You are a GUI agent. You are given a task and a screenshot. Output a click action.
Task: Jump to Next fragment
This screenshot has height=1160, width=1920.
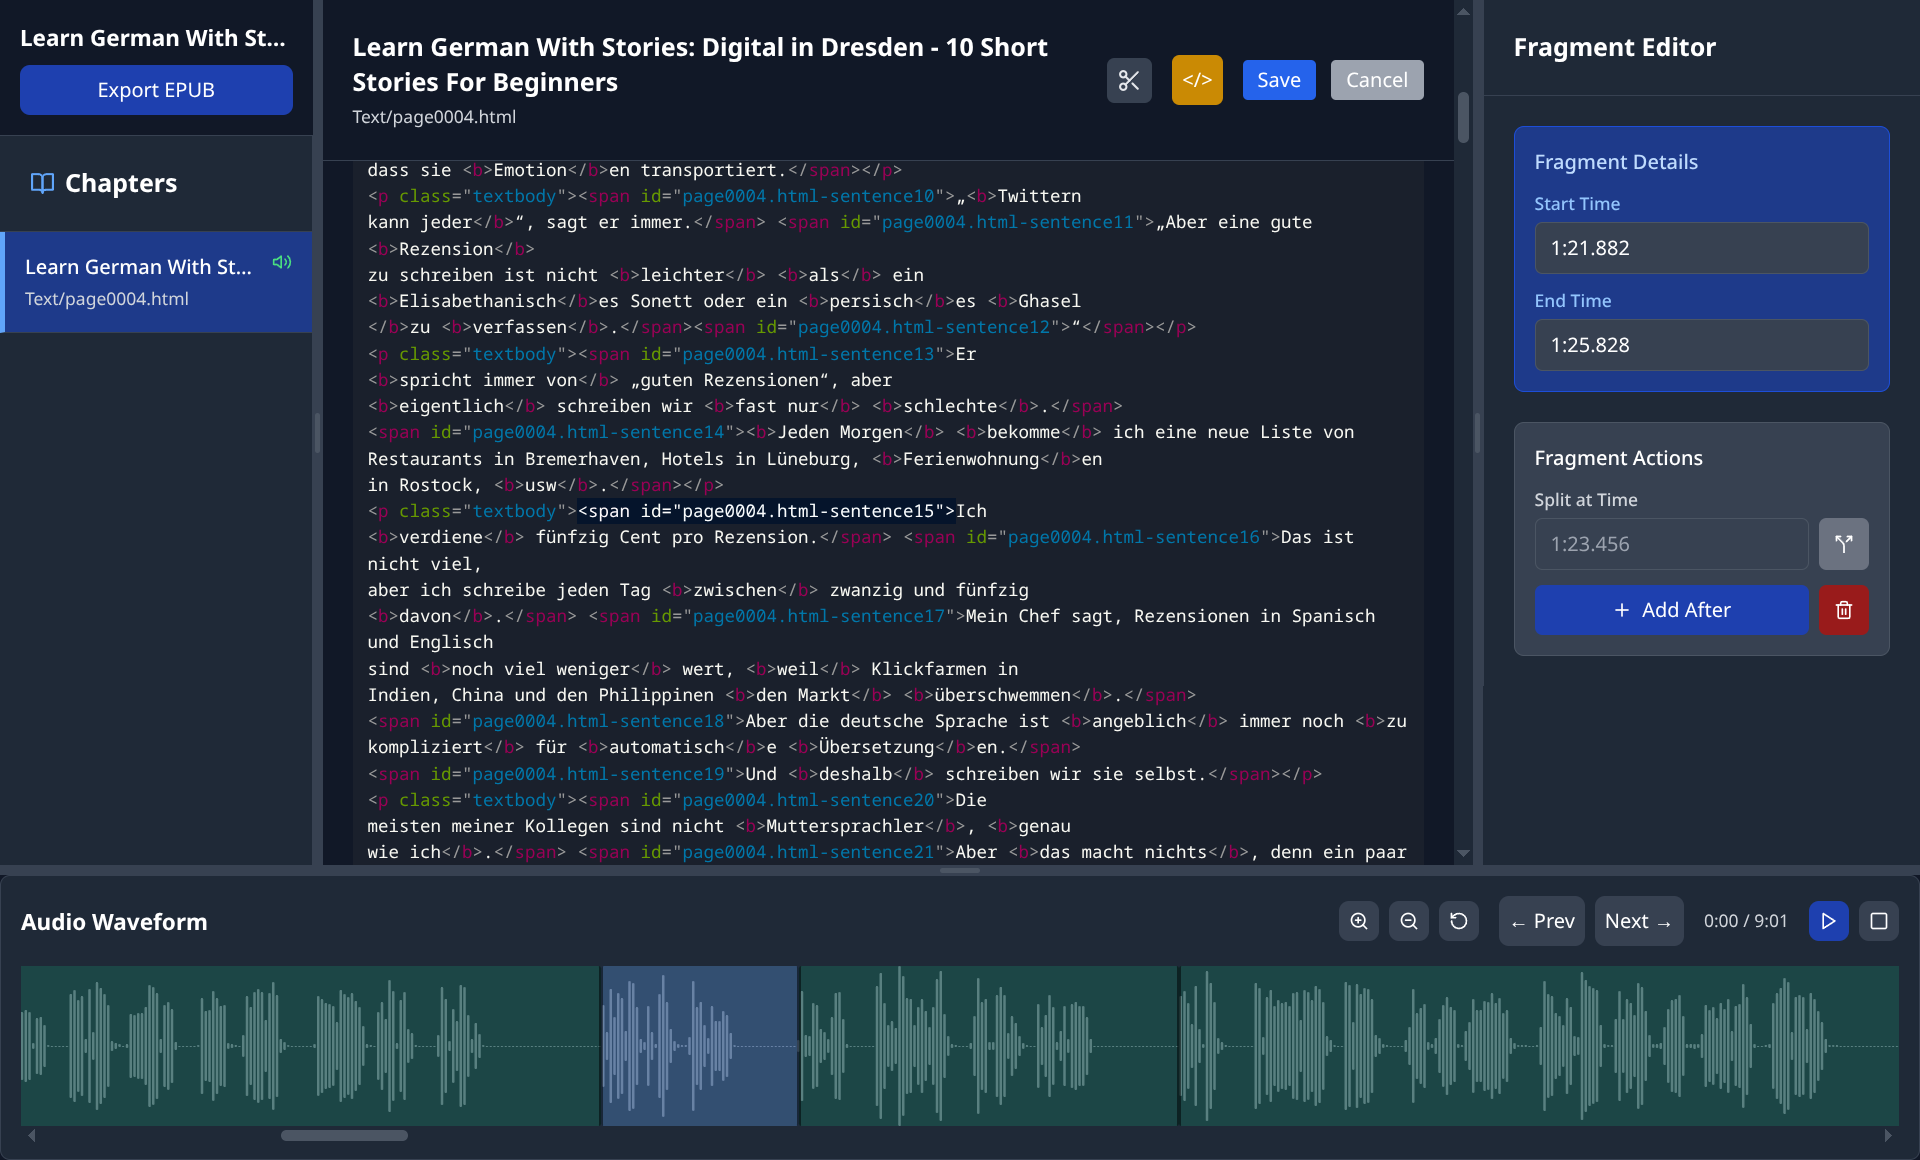click(1639, 921)
